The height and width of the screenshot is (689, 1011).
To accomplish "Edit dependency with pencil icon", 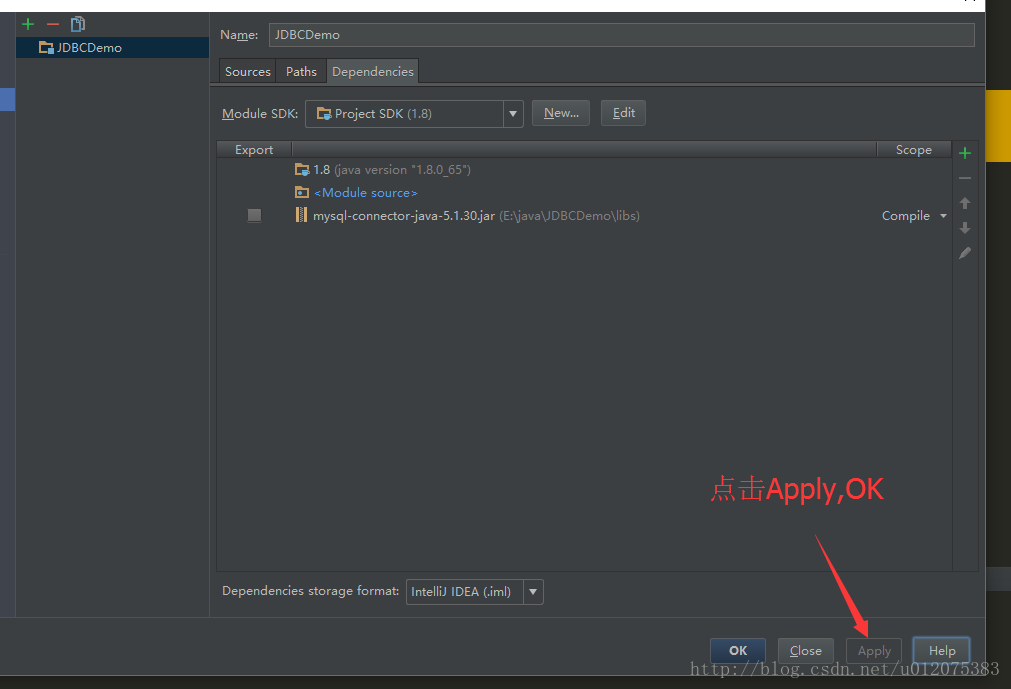I will (x=965, y=253).
